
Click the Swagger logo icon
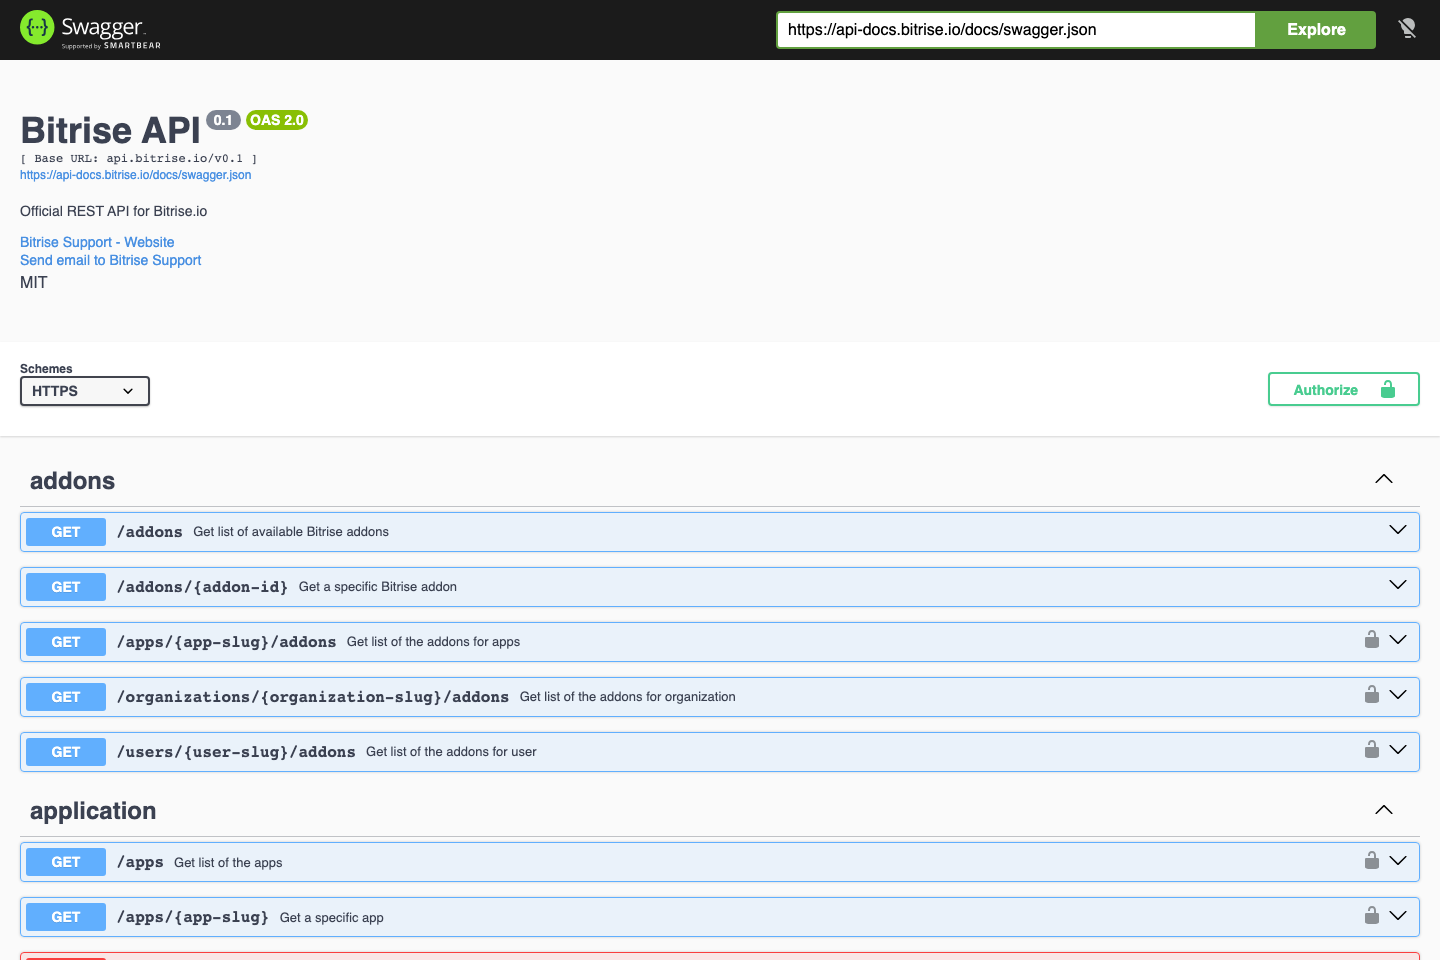37,27
